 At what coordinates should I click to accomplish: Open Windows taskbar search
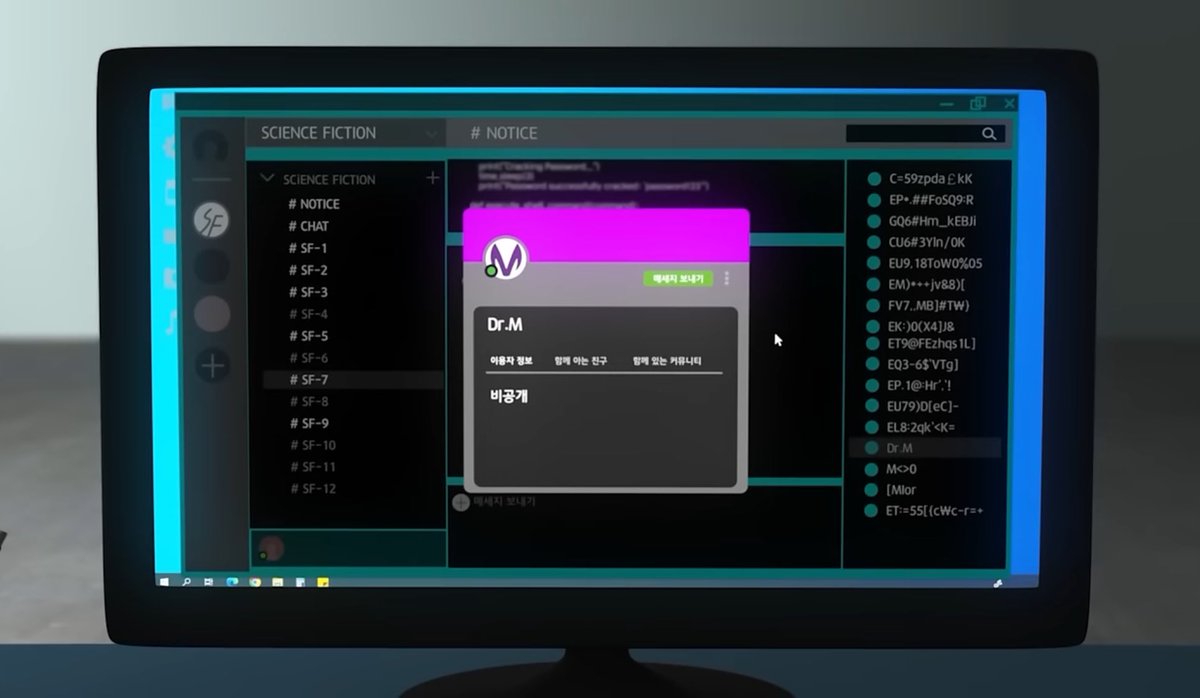(x=187, y=582)
